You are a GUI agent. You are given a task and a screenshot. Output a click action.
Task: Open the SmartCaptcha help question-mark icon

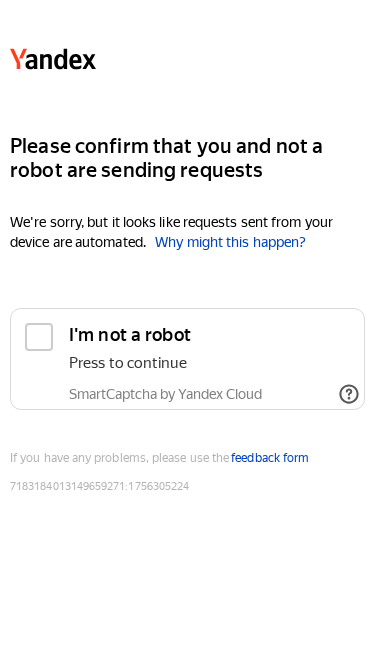[x=349, y=394]
